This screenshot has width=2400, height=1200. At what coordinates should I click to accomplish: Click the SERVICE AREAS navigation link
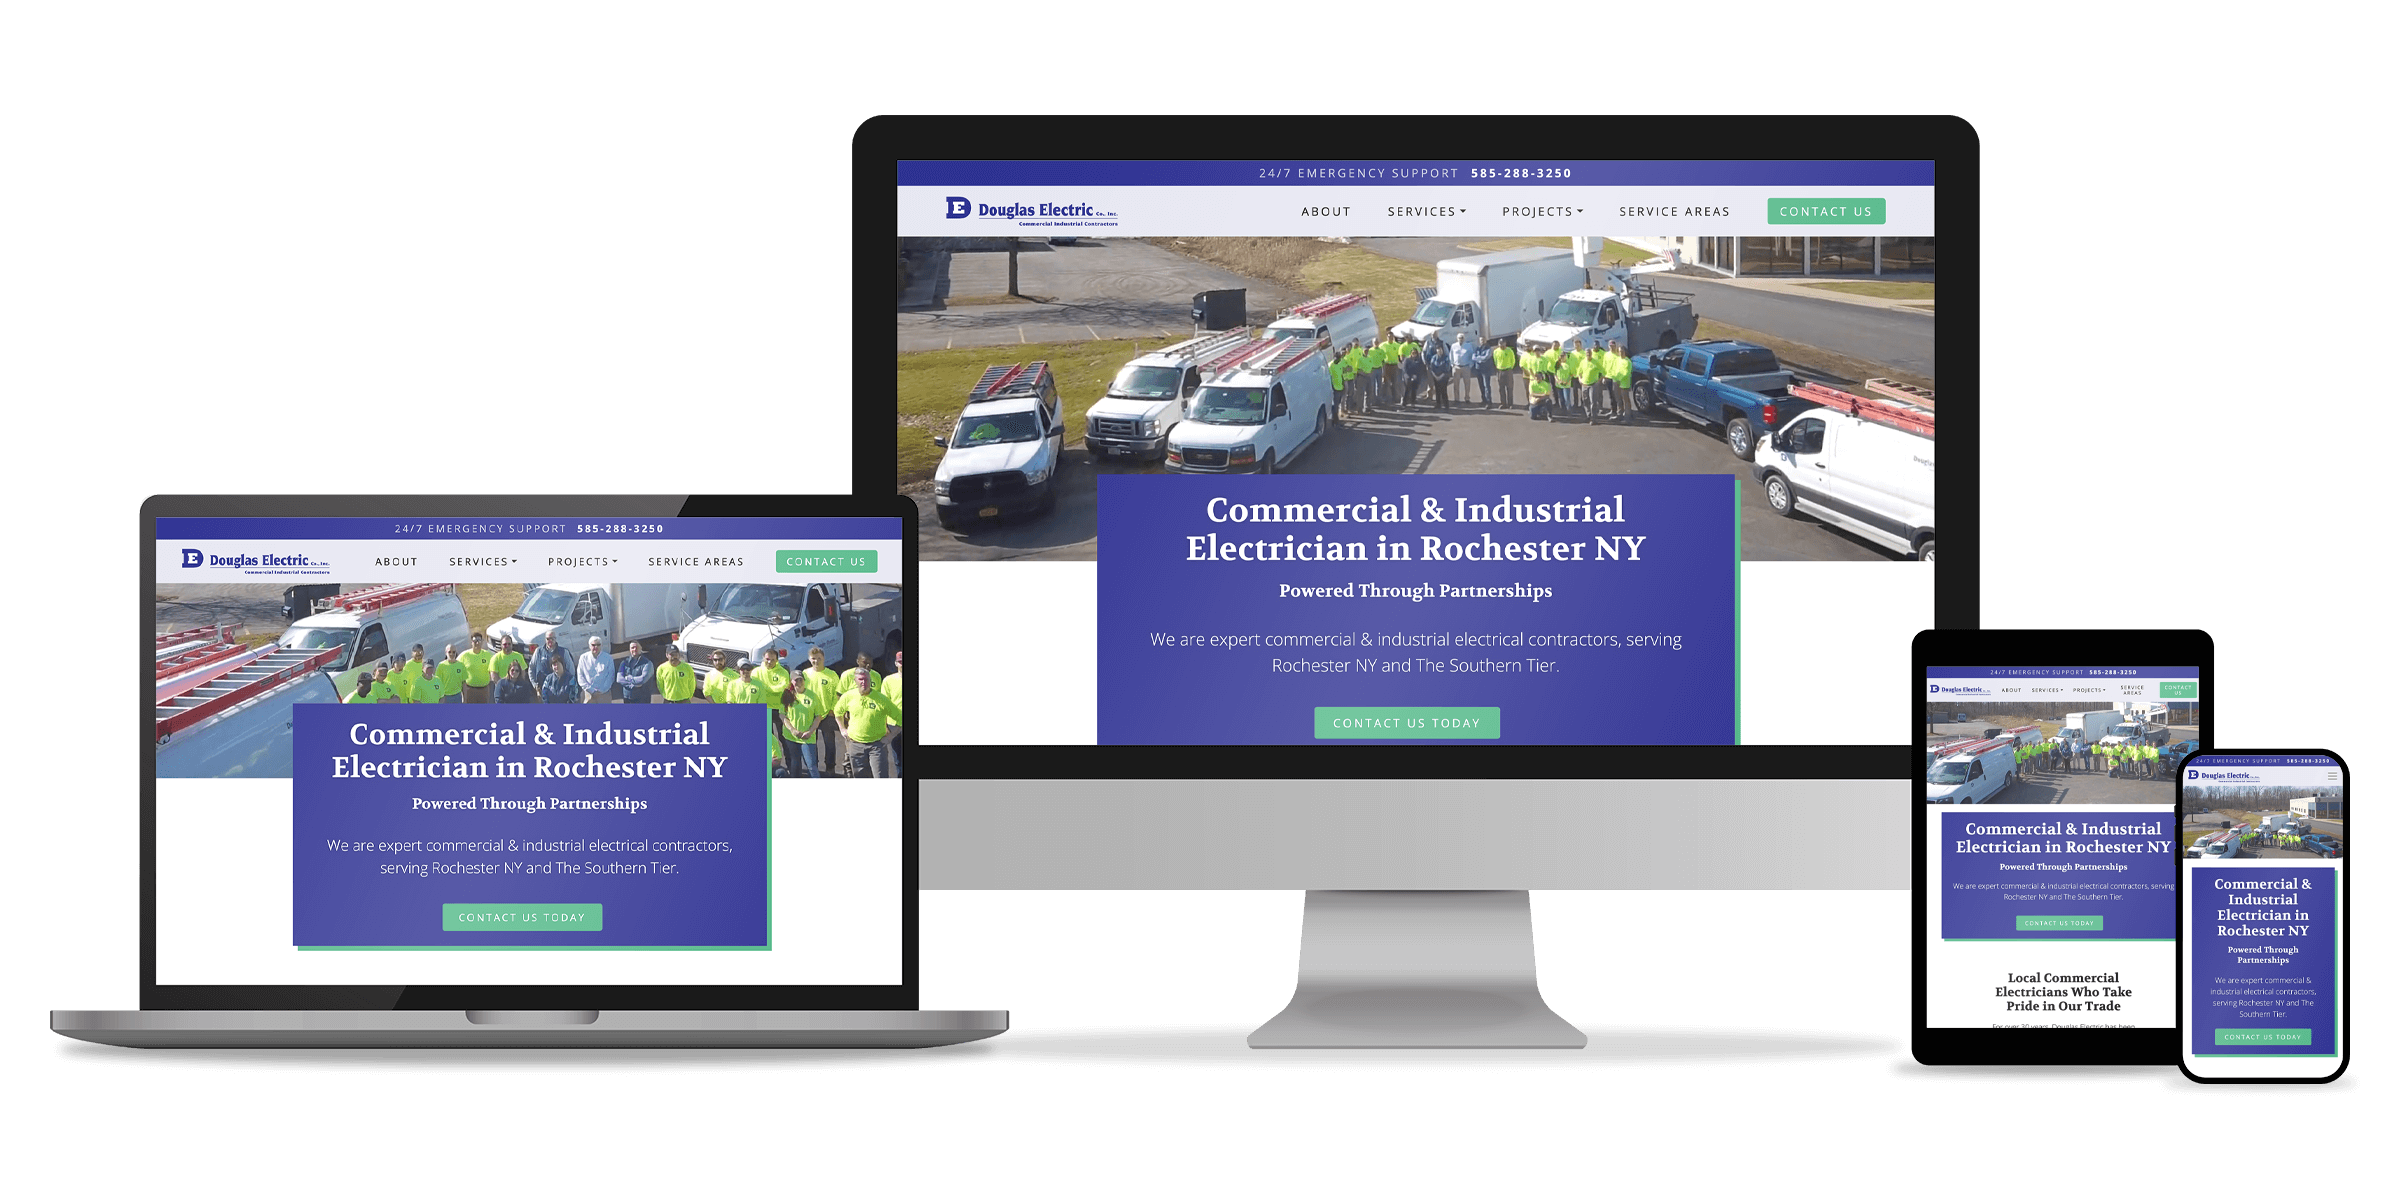pos(1673,213)
